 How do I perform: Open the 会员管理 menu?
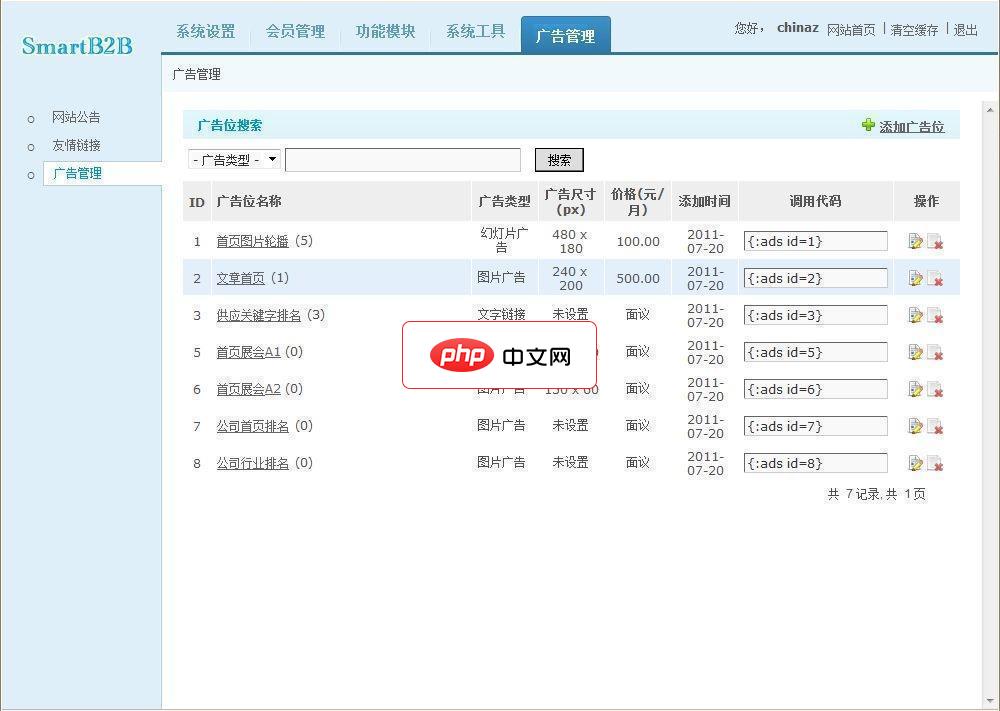point(295,31)
